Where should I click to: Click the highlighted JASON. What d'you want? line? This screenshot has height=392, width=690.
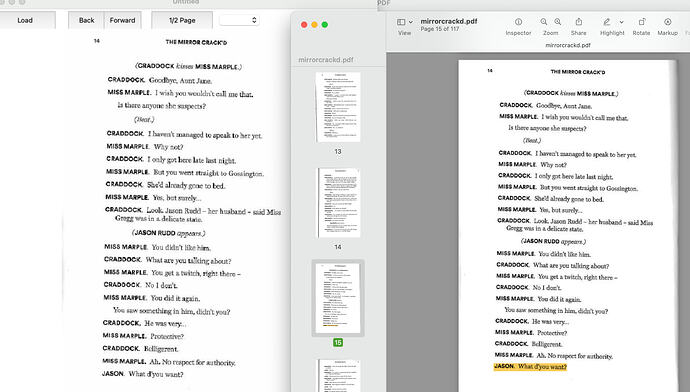[x=530, y=366]
